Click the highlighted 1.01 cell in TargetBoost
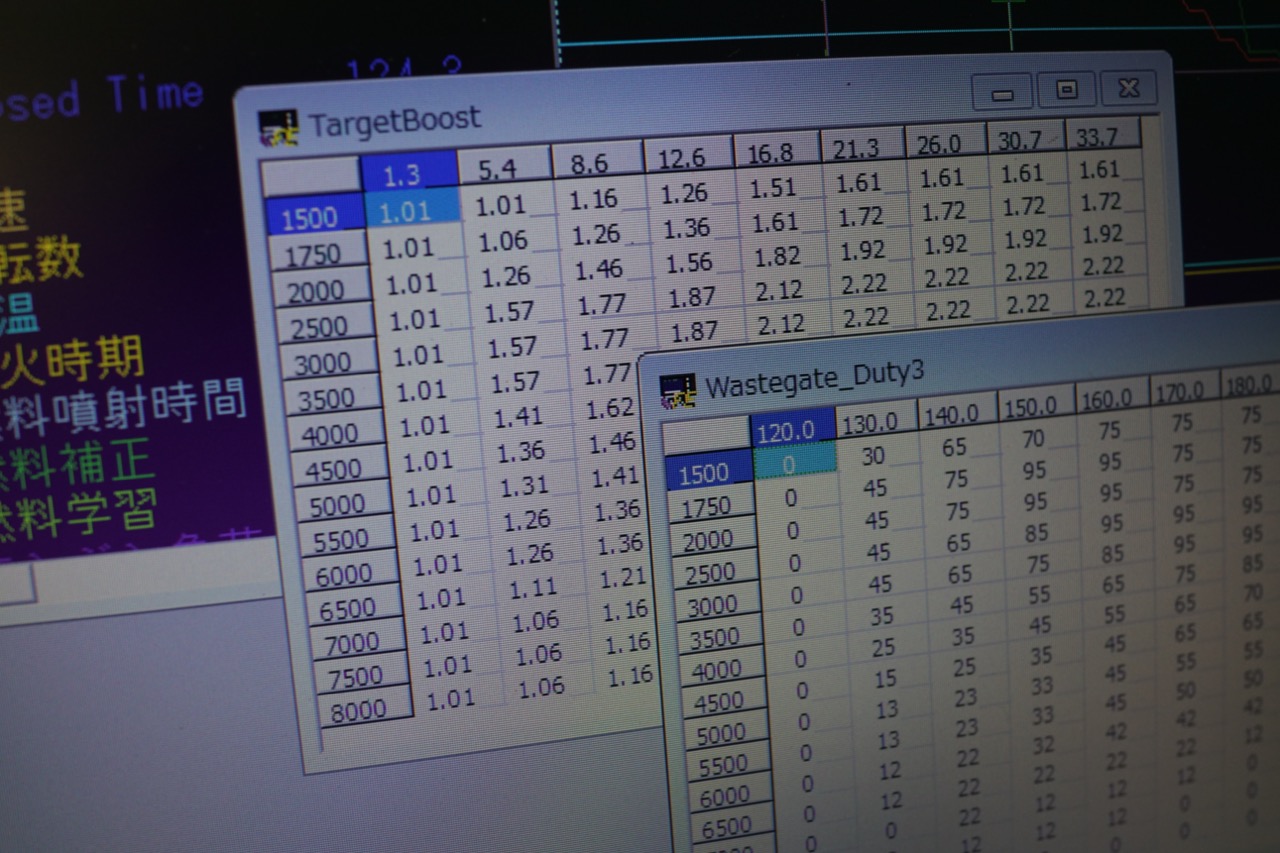This screenshot has height=853, width=1280. tap(412, 210)
